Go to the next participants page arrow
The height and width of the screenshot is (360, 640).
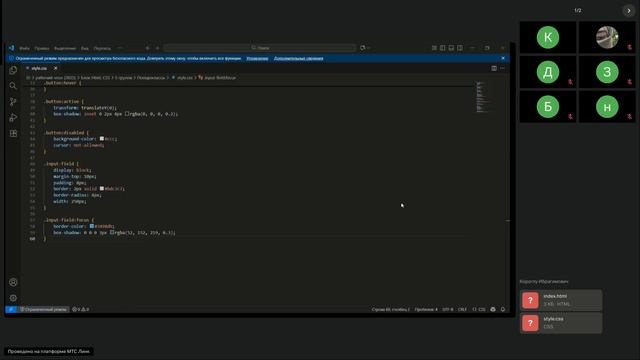coord(629,11)
